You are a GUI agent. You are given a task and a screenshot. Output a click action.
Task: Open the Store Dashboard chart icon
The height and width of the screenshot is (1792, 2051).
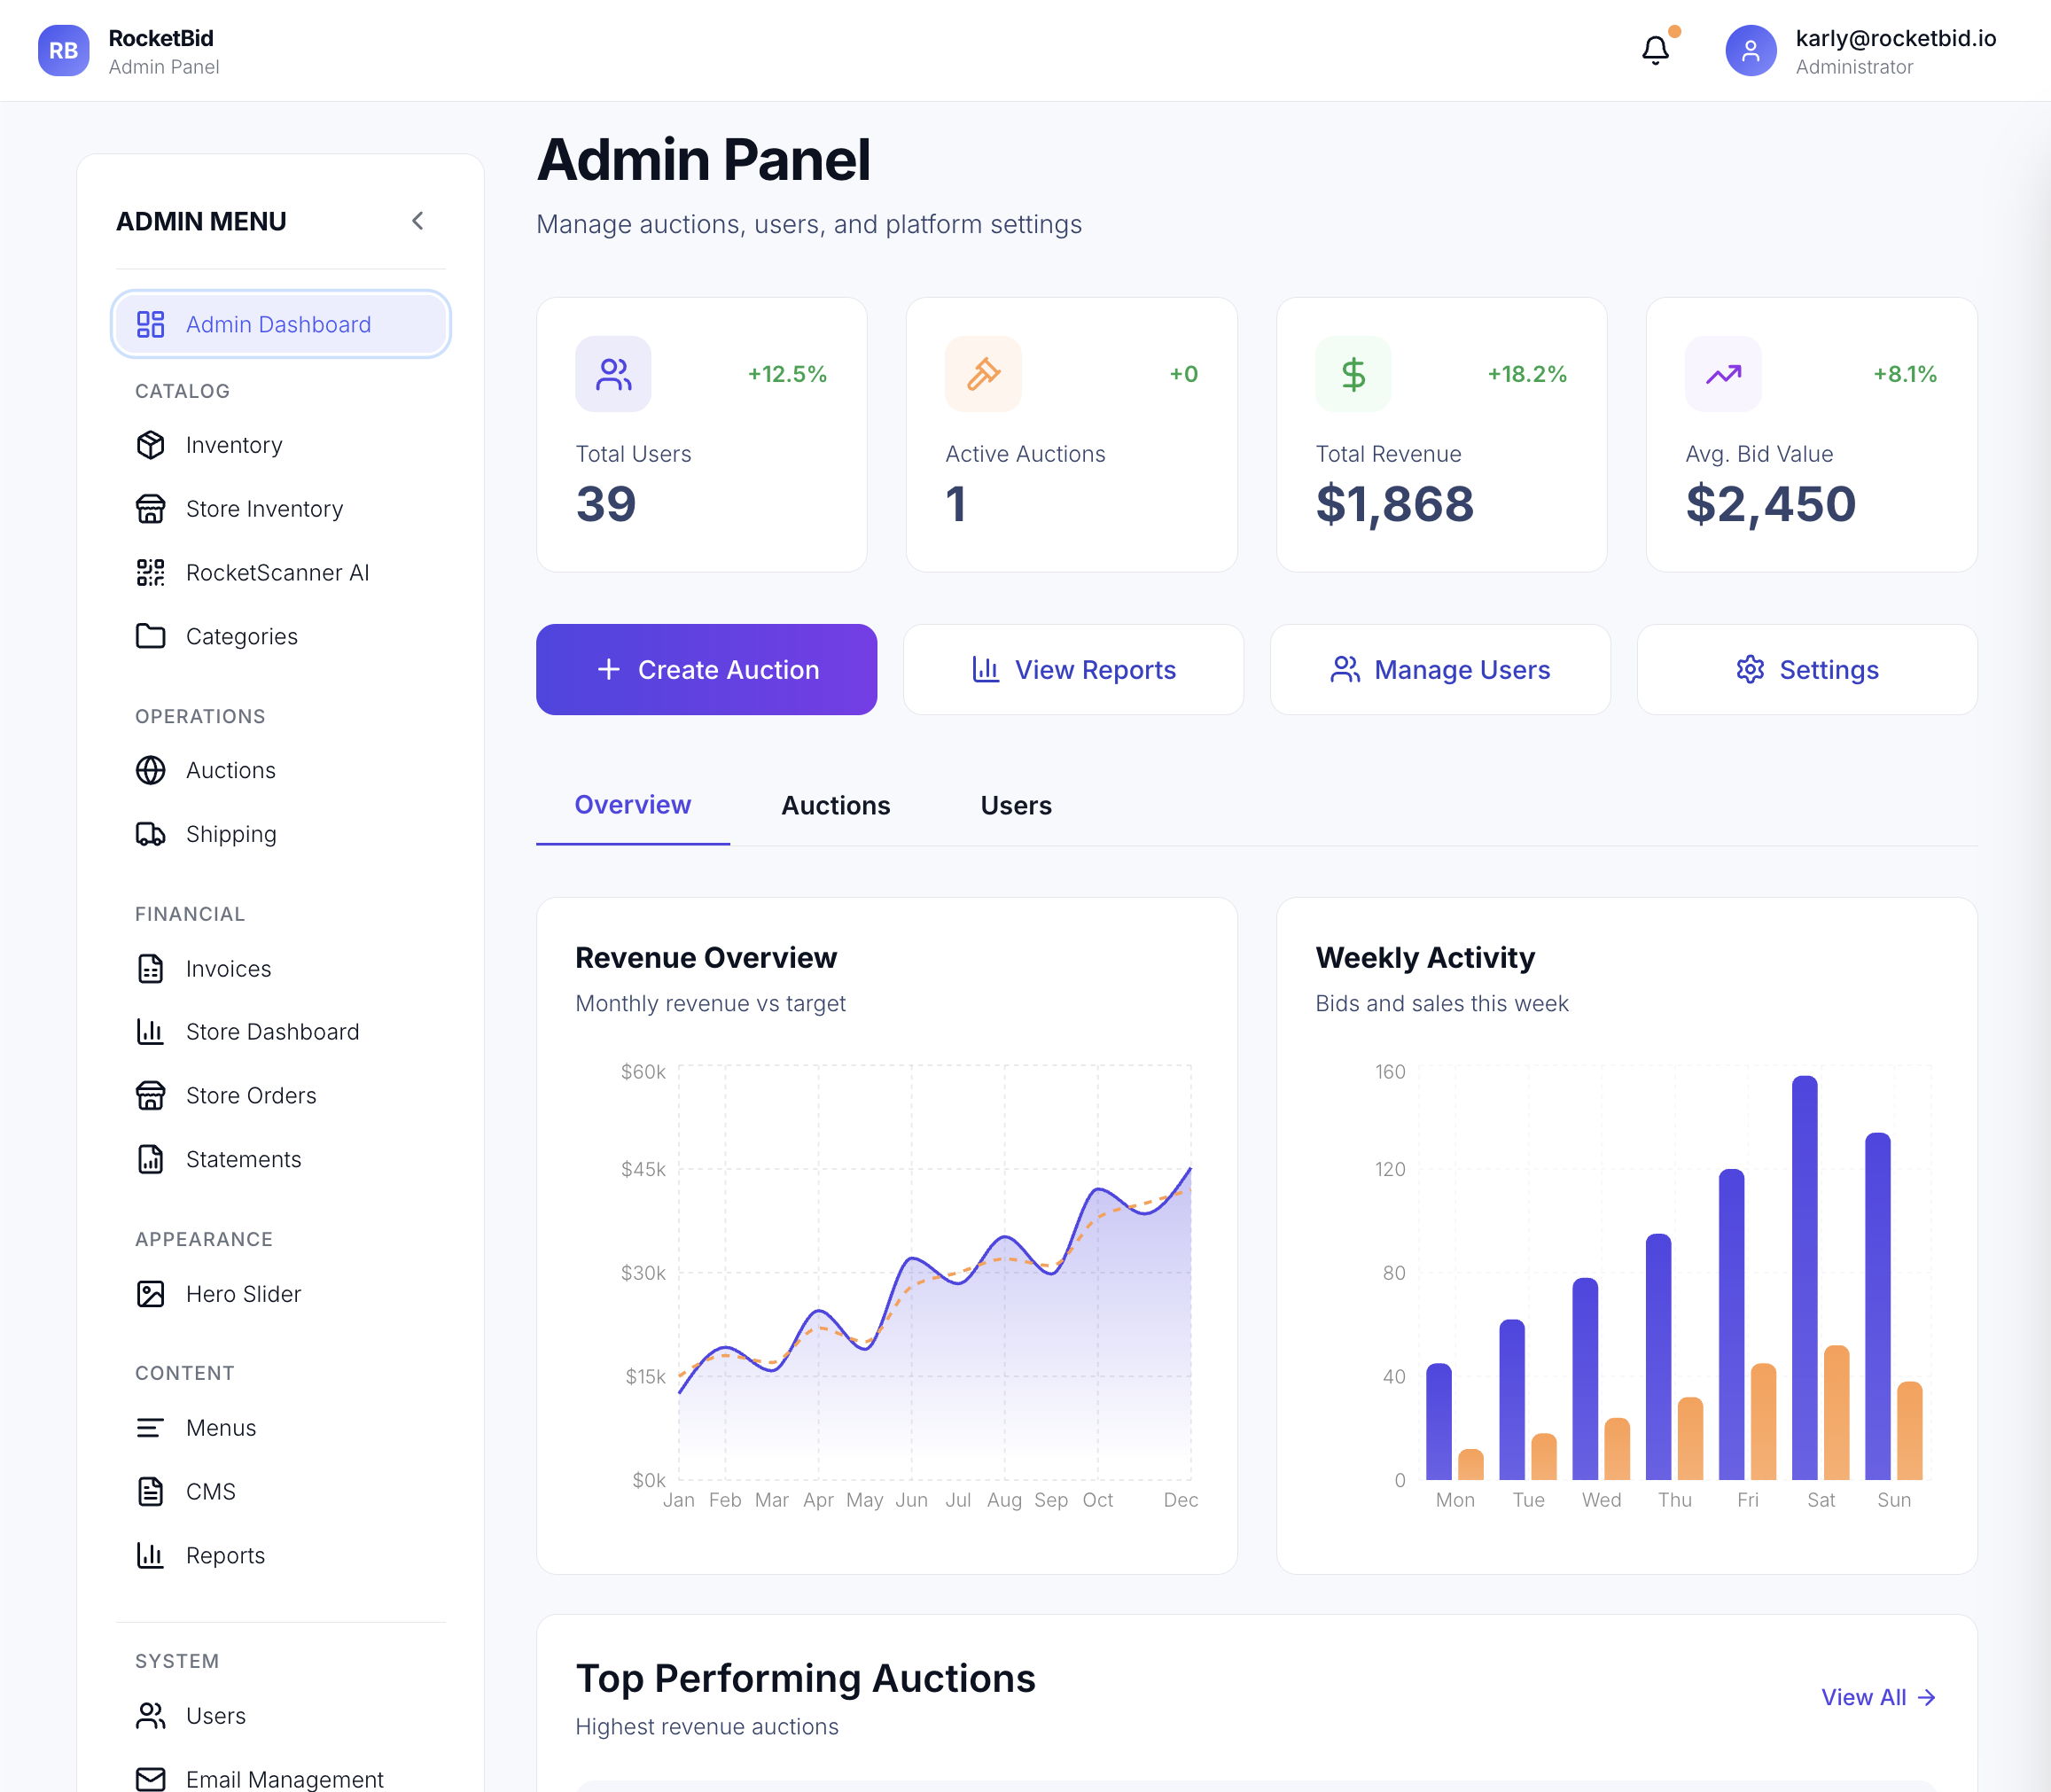tap(151, 1031)
